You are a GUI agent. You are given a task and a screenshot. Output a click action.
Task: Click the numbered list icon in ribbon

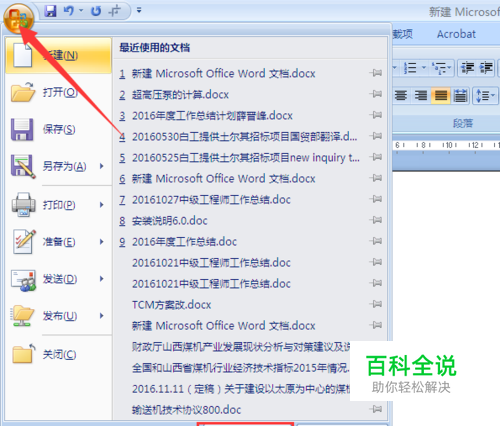pyautogui.click(x=410, y=68)
